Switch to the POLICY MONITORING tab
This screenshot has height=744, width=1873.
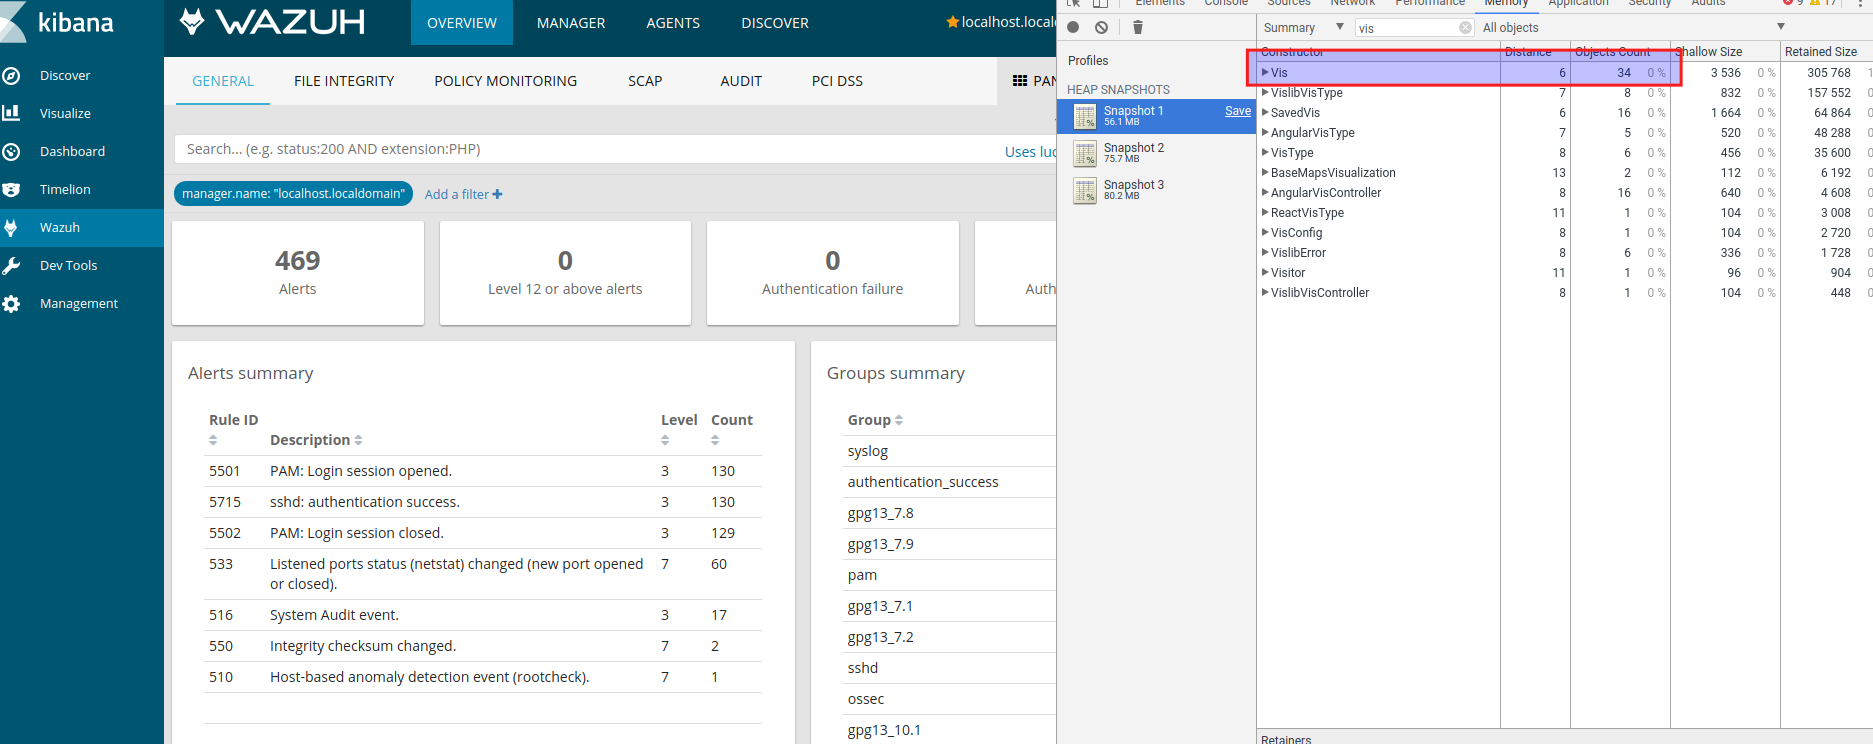[505, 81]
